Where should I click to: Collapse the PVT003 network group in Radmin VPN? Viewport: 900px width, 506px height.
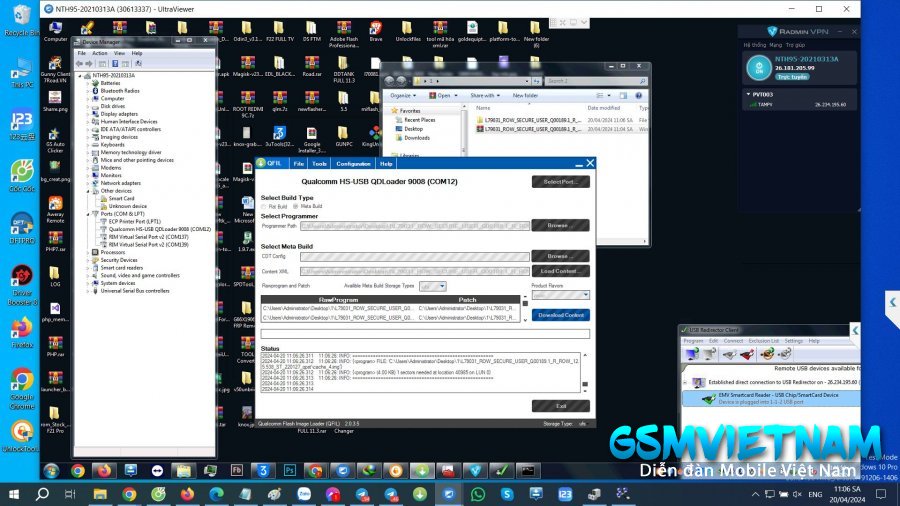[x=748, y=94]
